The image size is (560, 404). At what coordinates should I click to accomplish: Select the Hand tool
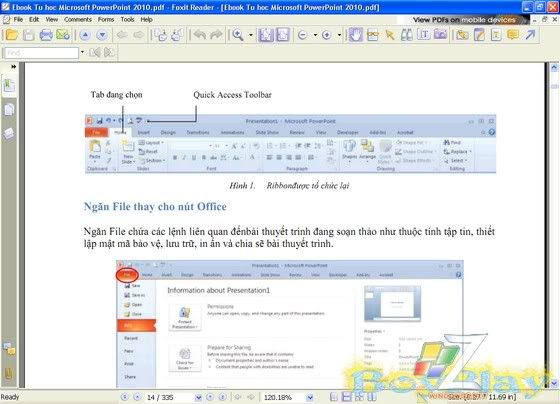pyautogui.click(x=355, y=35)
